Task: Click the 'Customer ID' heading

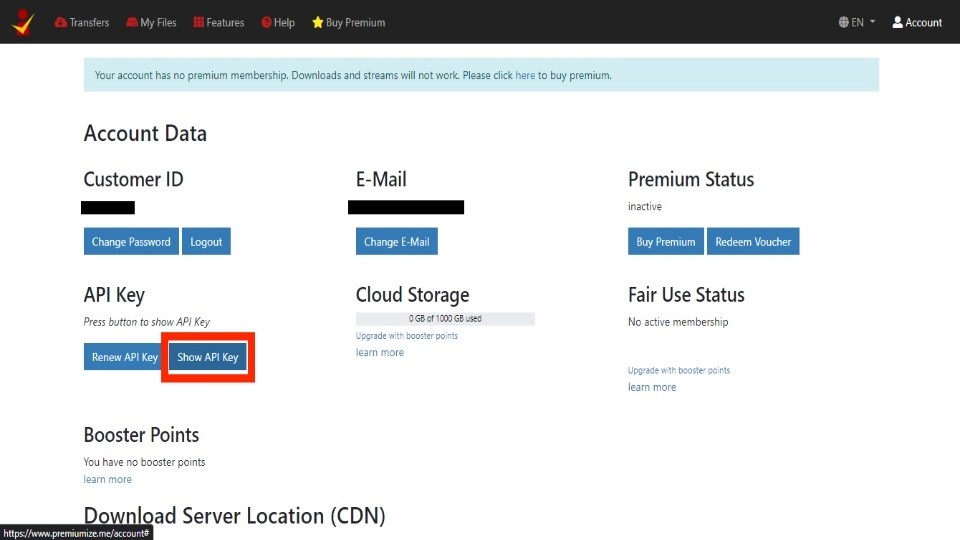Action: pos(133,179)
